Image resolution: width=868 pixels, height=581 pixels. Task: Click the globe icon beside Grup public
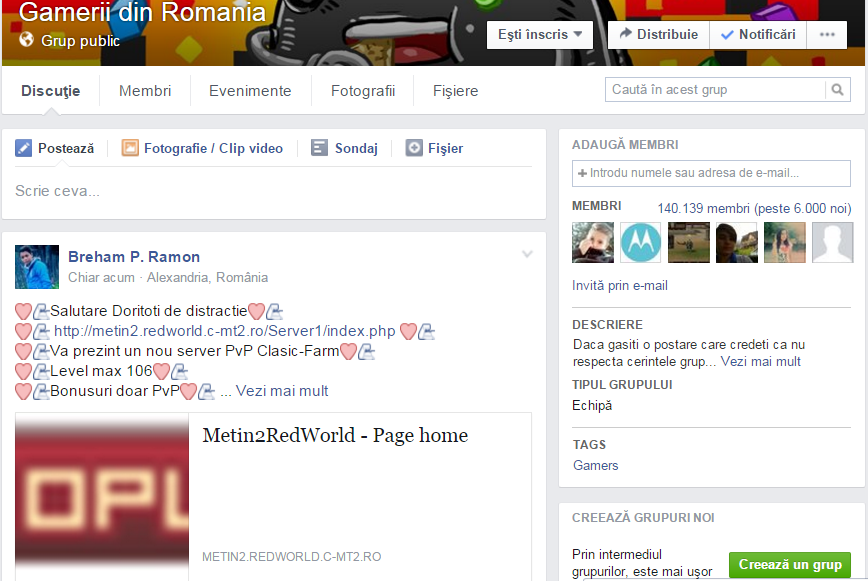pyautogui.click(x=26, y=40)
